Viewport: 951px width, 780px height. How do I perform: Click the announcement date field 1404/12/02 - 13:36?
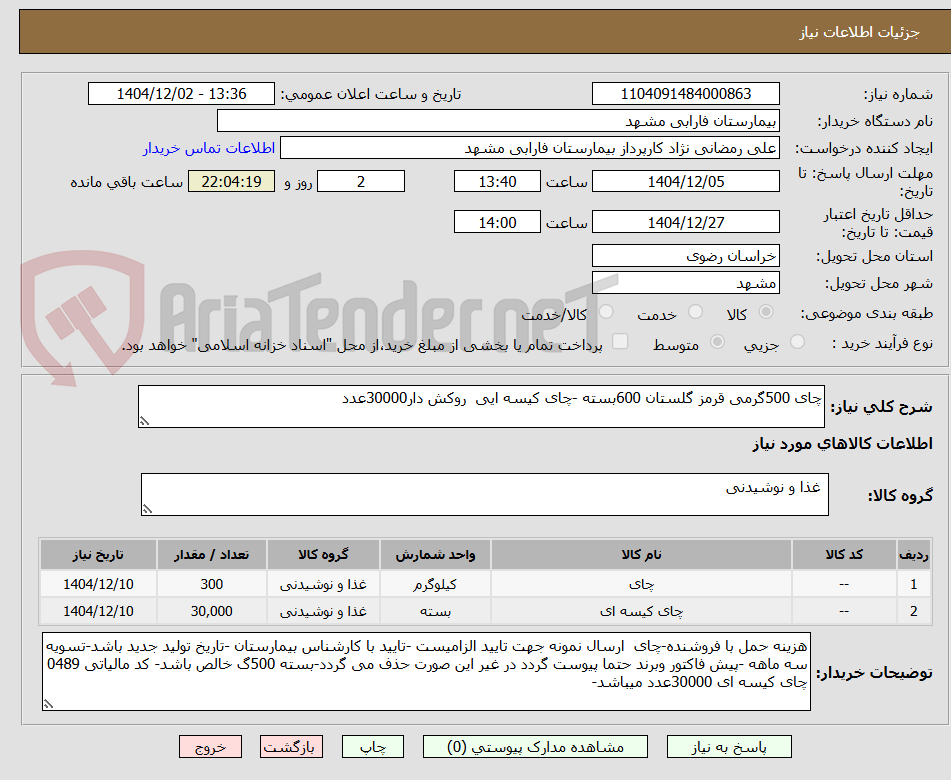click(x=181, y=94)
